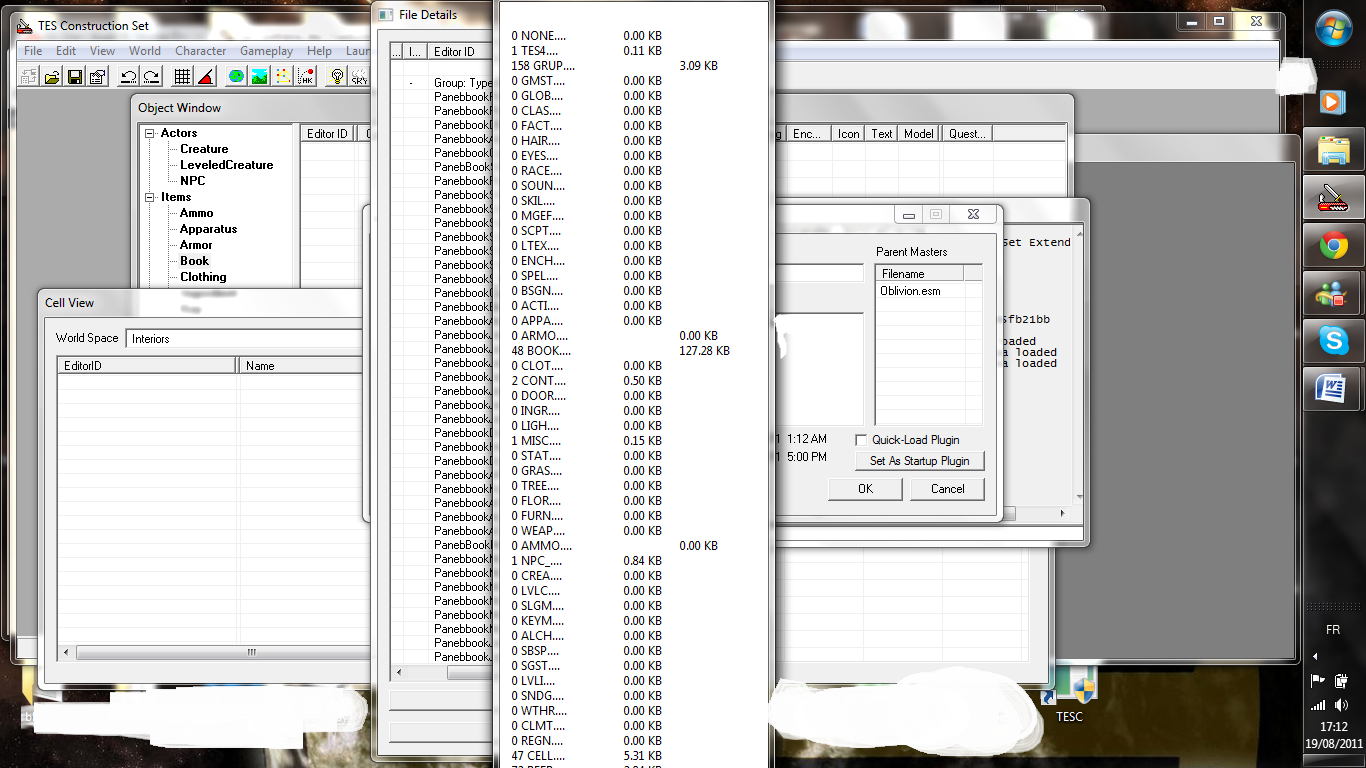This screenshot has height=768, width=1366.
Task: Select Armor under Items
Action: coord(196,245)
